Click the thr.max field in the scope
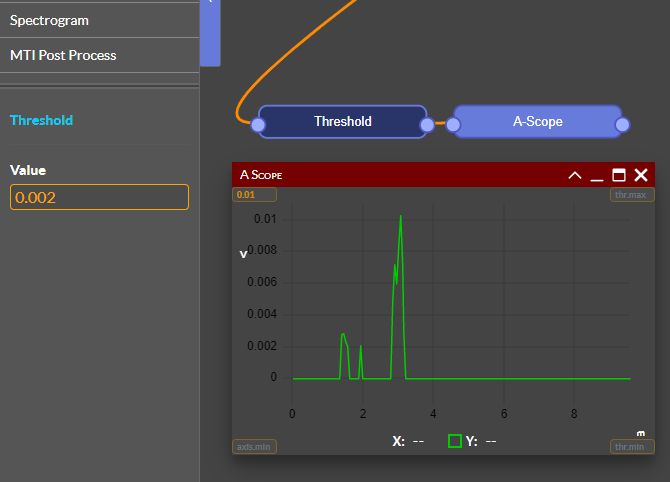Viewport: 670px width, 482px height. coord(631,195)
